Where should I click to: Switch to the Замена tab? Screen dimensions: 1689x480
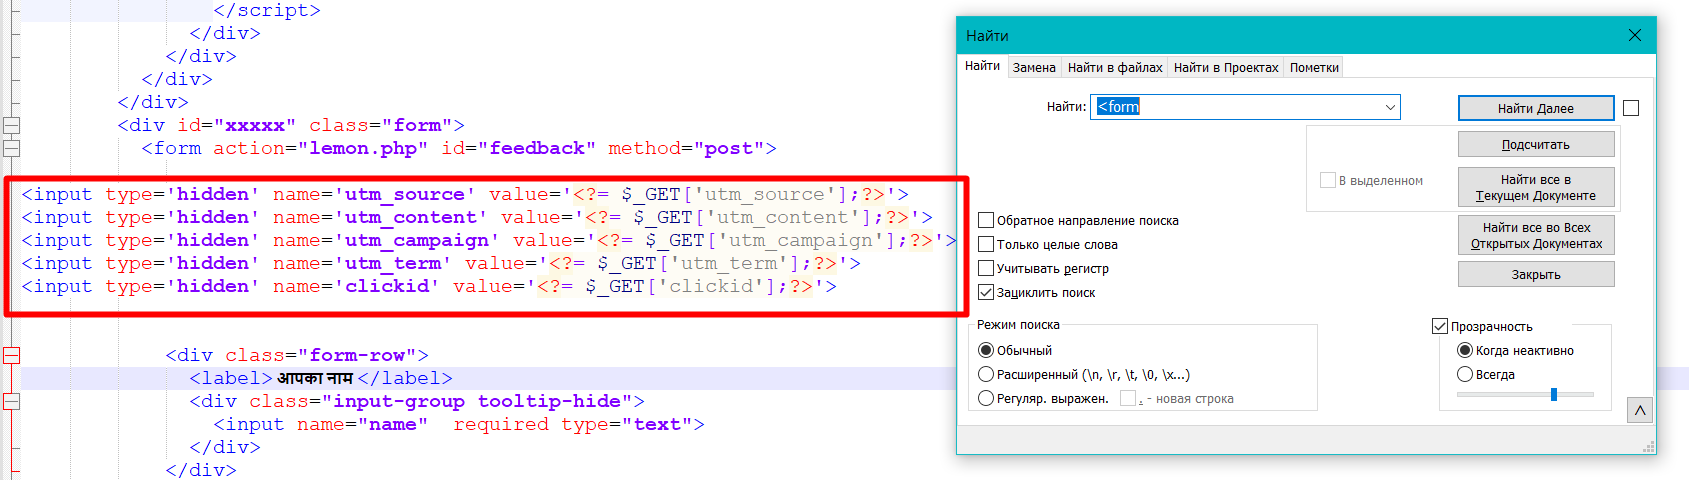tap(1034, 68)
